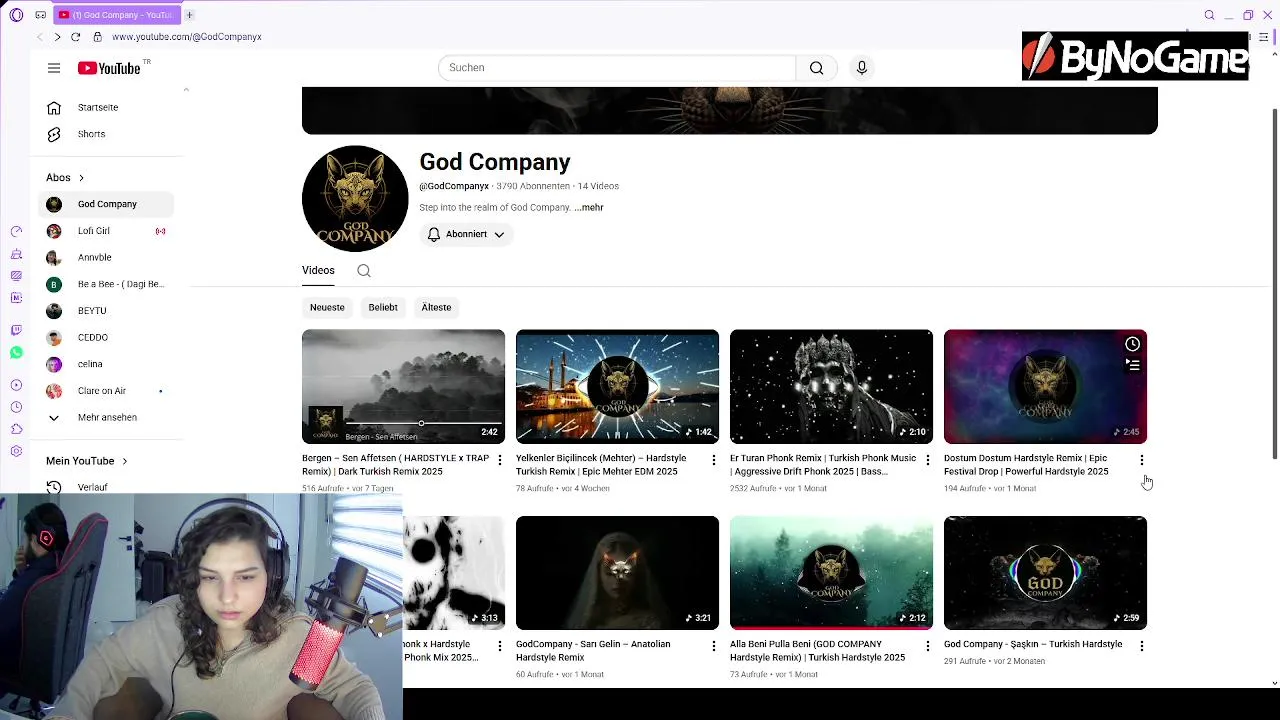Click the Startseite home item
Image resolution: width=1280 pixels, height=720 pixels.
click(107, 107)
